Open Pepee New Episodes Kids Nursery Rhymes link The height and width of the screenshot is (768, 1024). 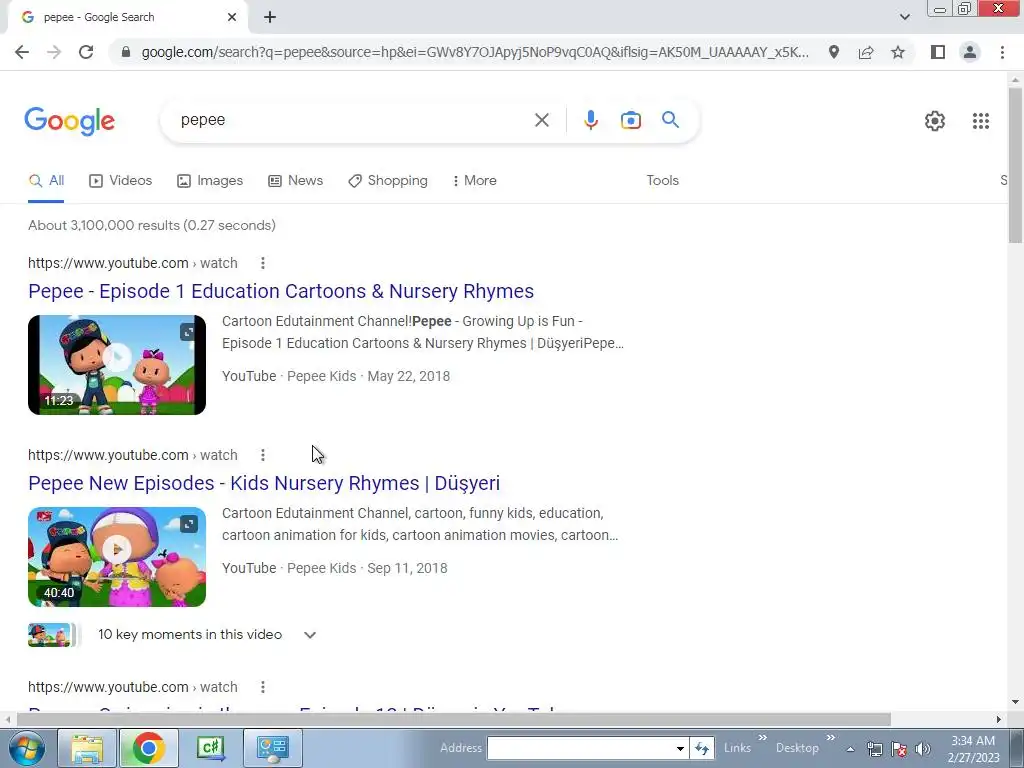(x=264, y=483)
